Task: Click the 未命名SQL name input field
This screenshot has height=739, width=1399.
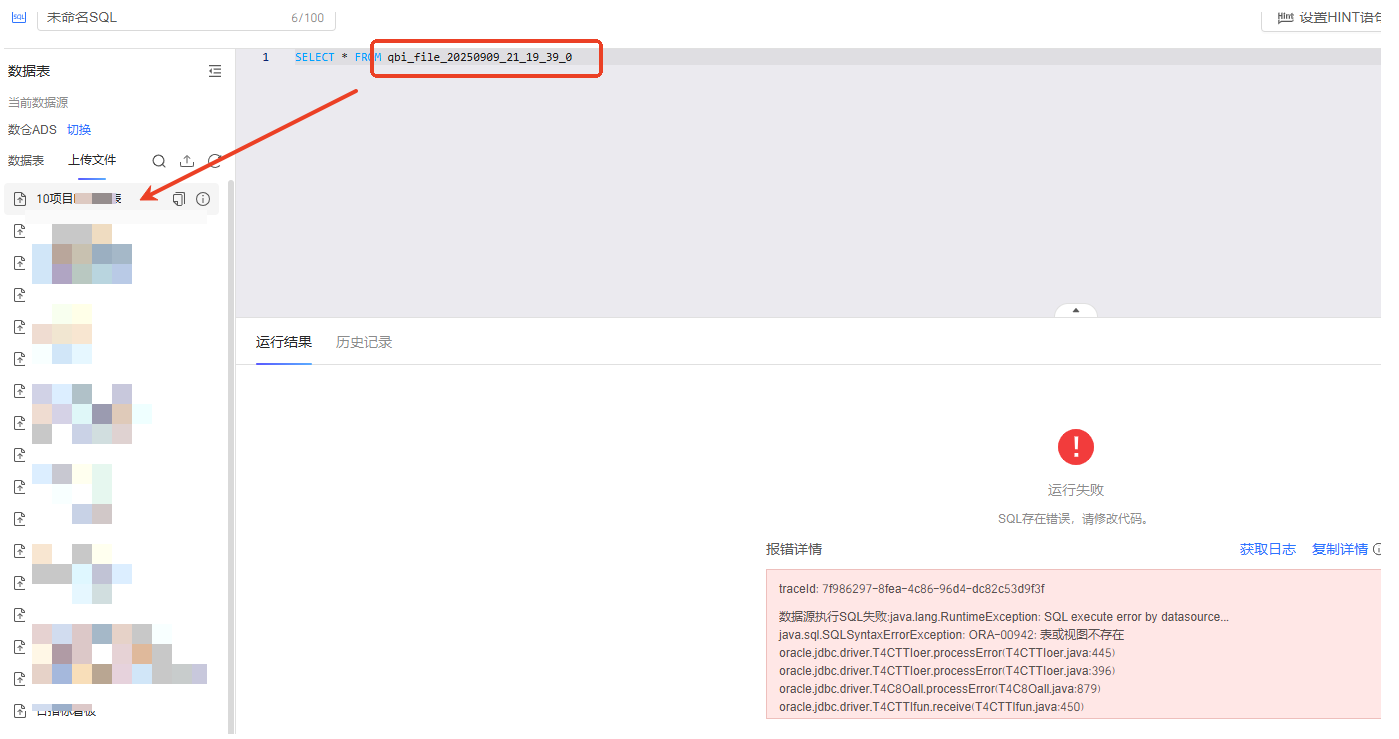Action: click(x=160, y=17)
